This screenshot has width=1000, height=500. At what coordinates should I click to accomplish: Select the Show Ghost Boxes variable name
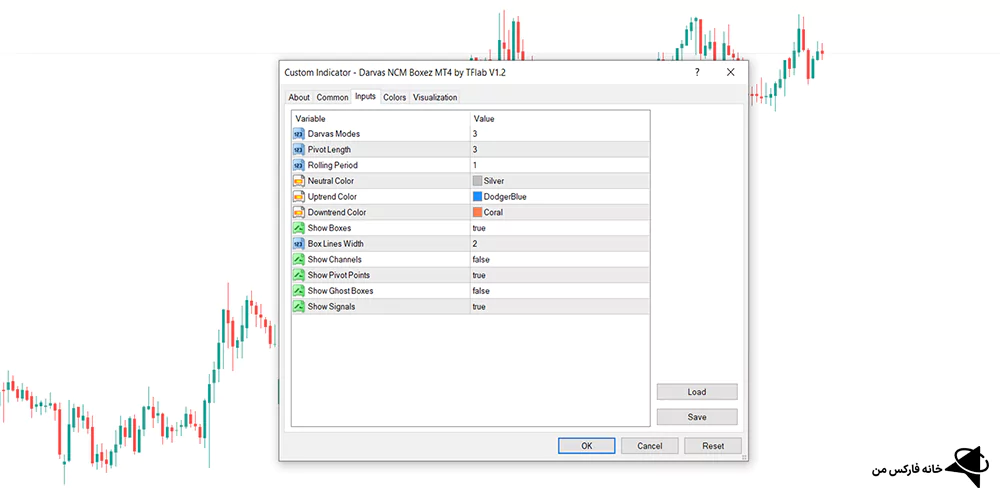tap(341, 291)
